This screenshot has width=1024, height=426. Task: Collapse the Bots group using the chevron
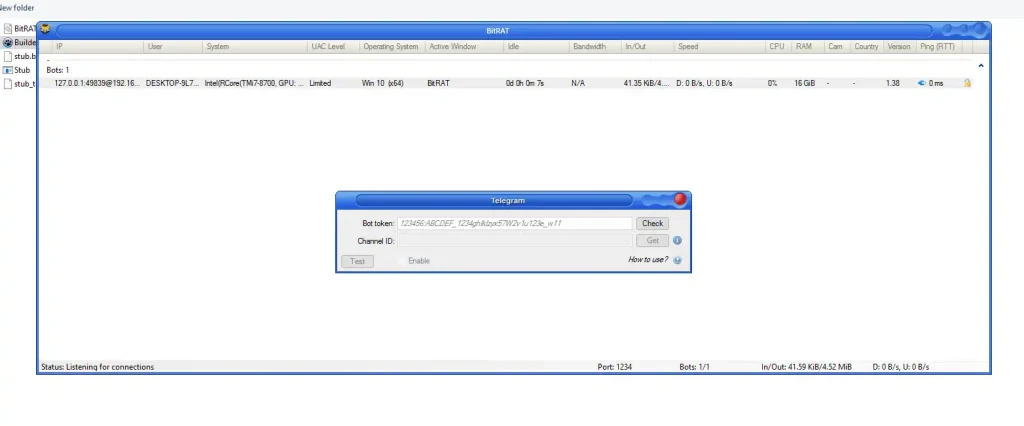(980, 66)
